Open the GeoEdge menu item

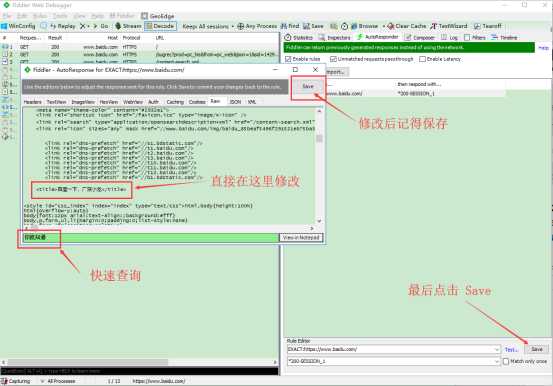(158, 16)
